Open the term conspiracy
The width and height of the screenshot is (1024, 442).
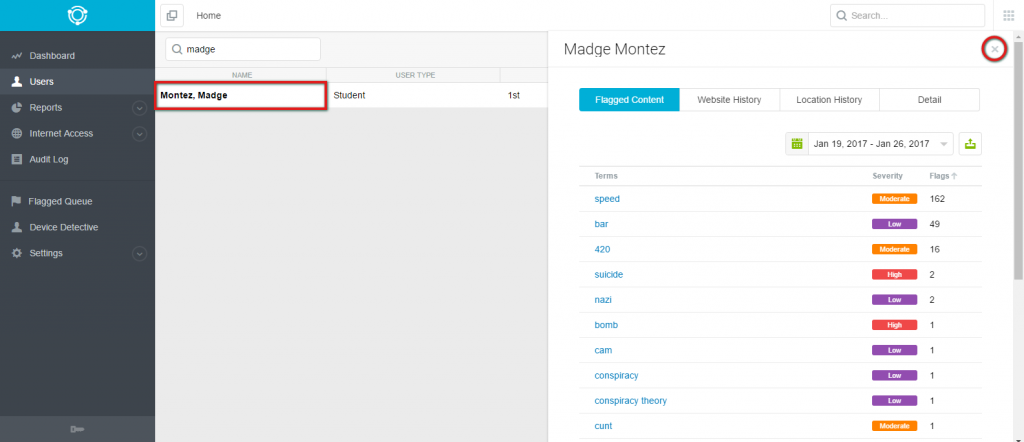pyautogui.click(x=616, y=375)
